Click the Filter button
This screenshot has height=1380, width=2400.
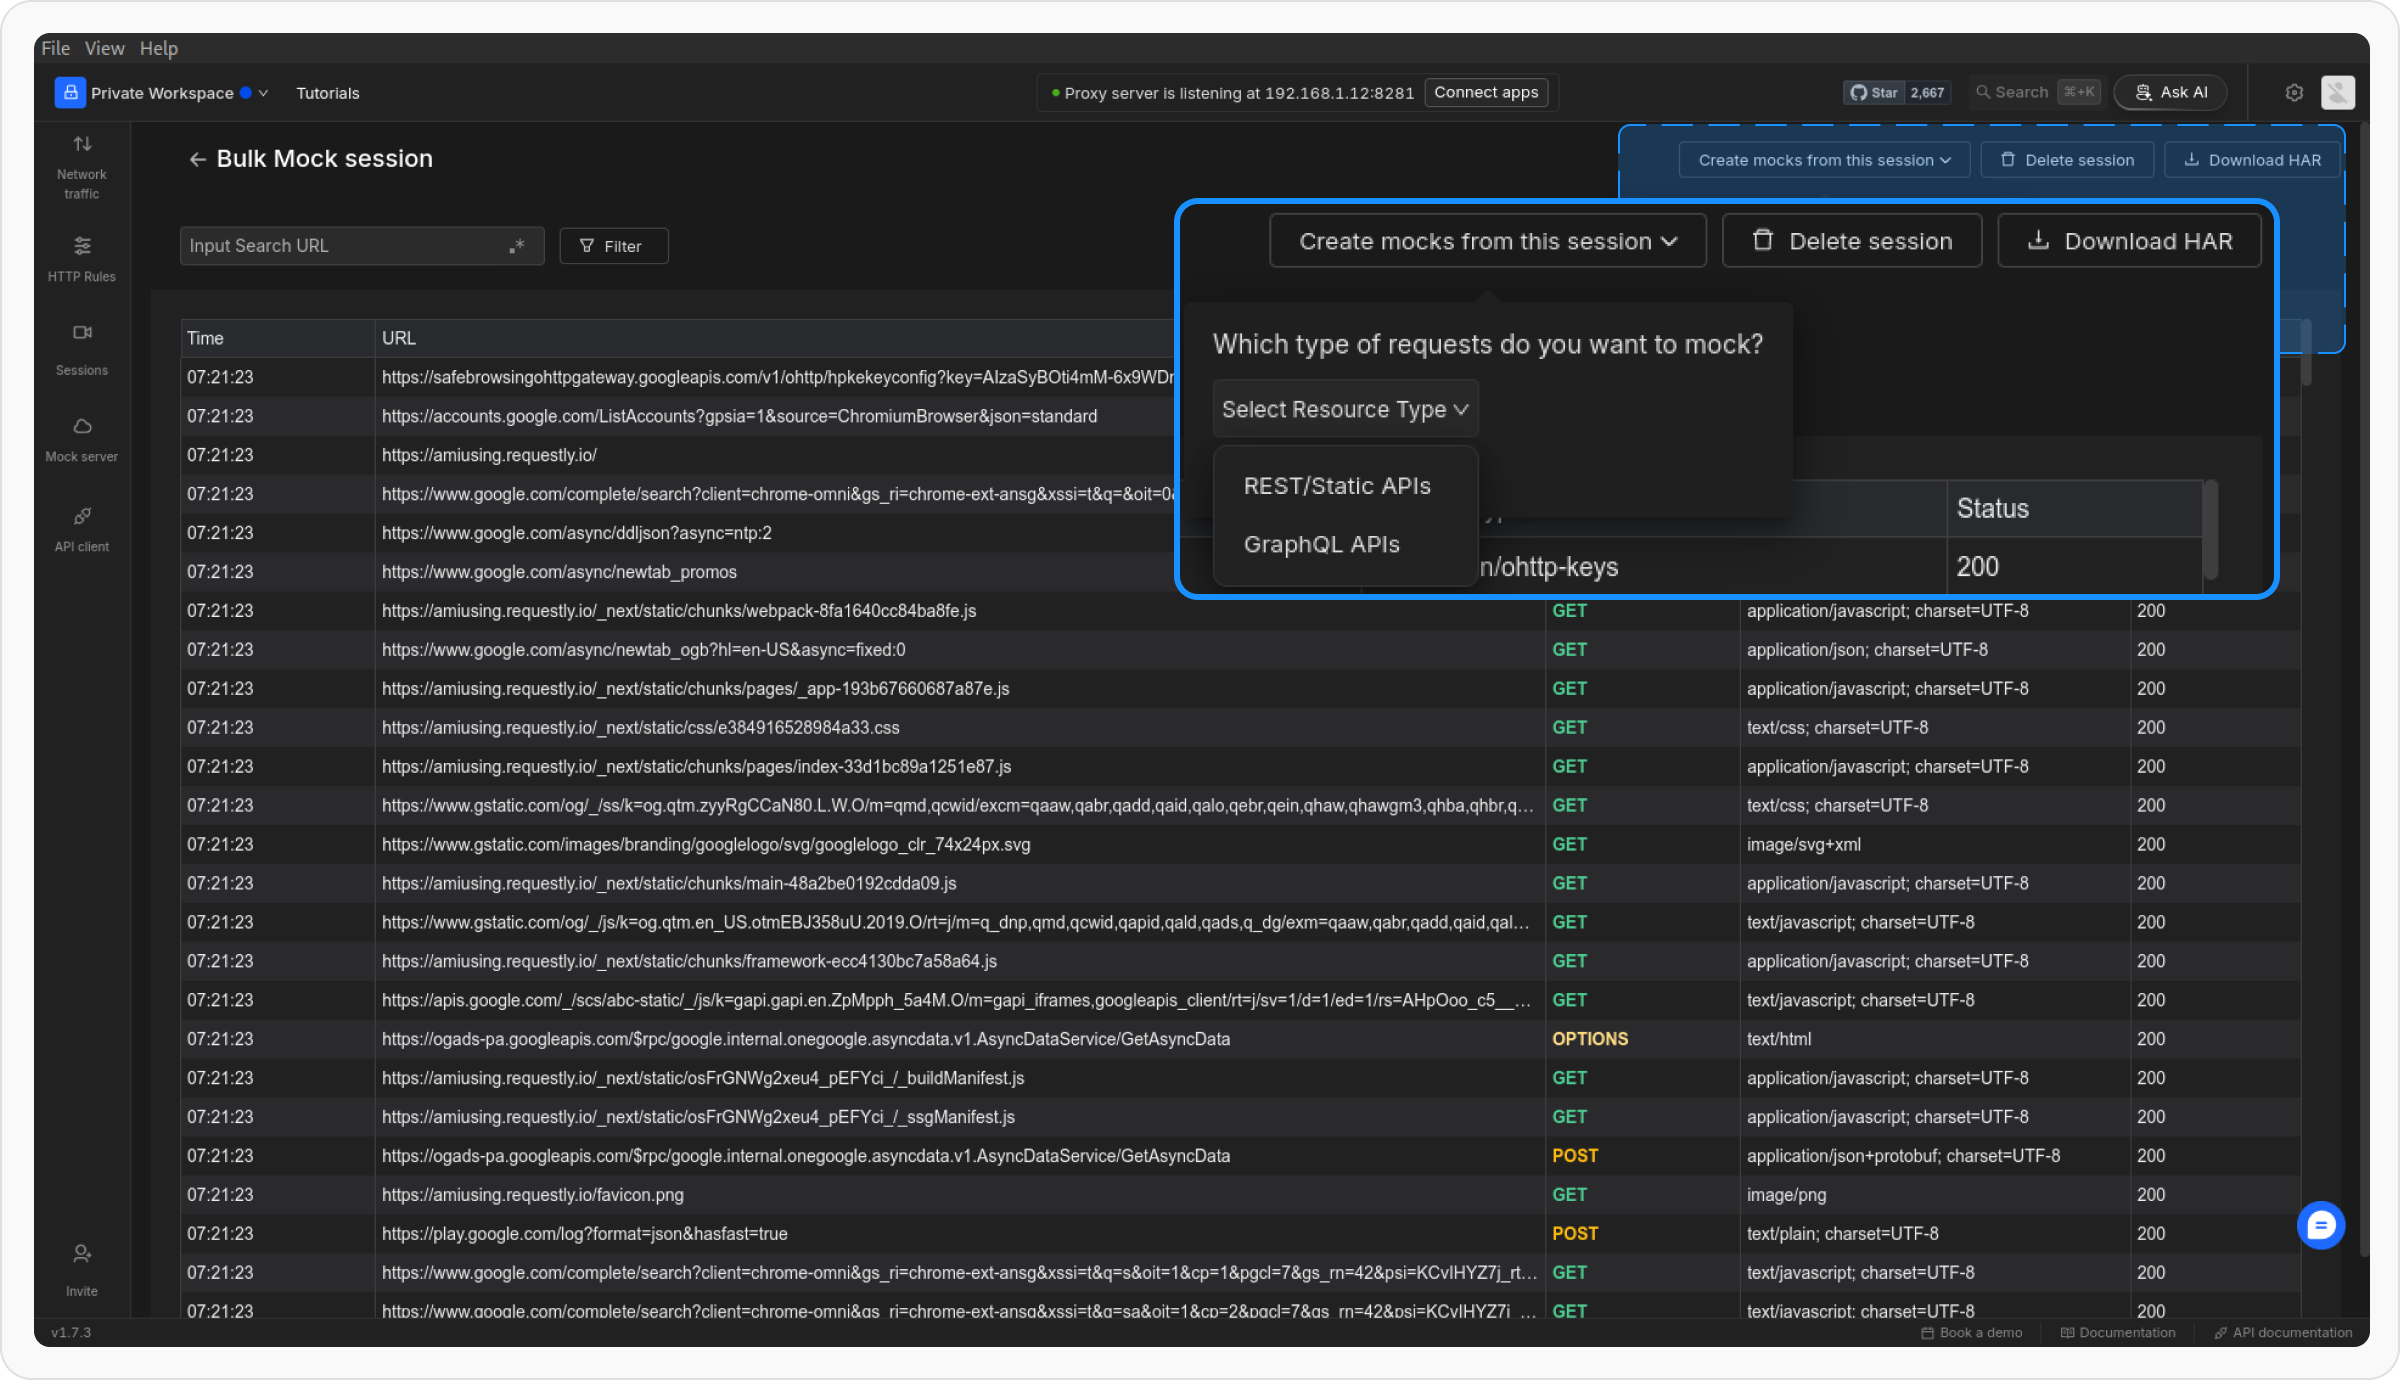click(x=612, y=246)
